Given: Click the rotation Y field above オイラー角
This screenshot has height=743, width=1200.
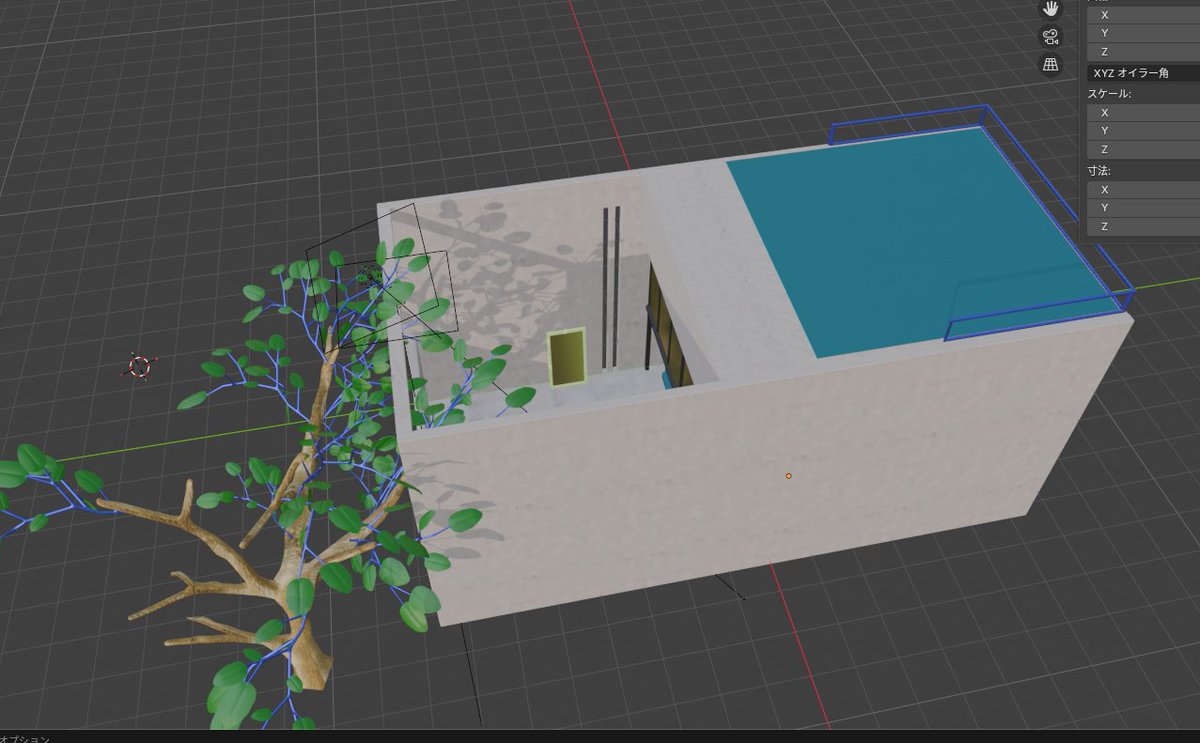Looking at the screenshot, I should pos(1143,33).
